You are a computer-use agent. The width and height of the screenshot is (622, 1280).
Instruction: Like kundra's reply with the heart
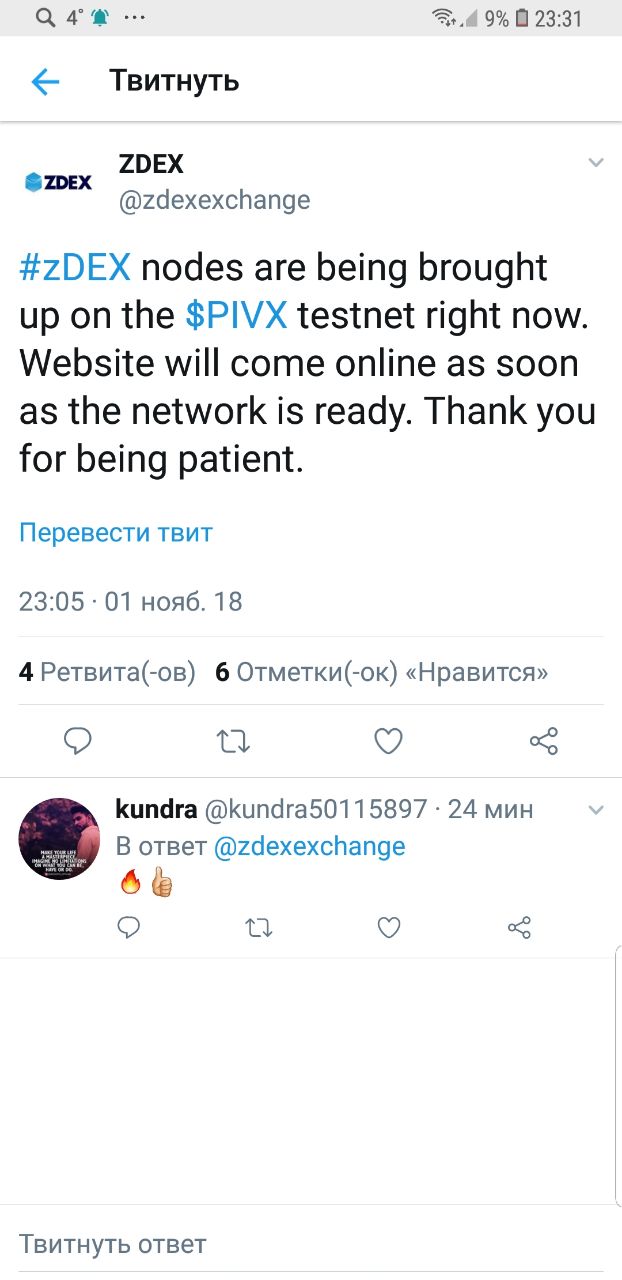pyautogui.click(x=389, y=928)
